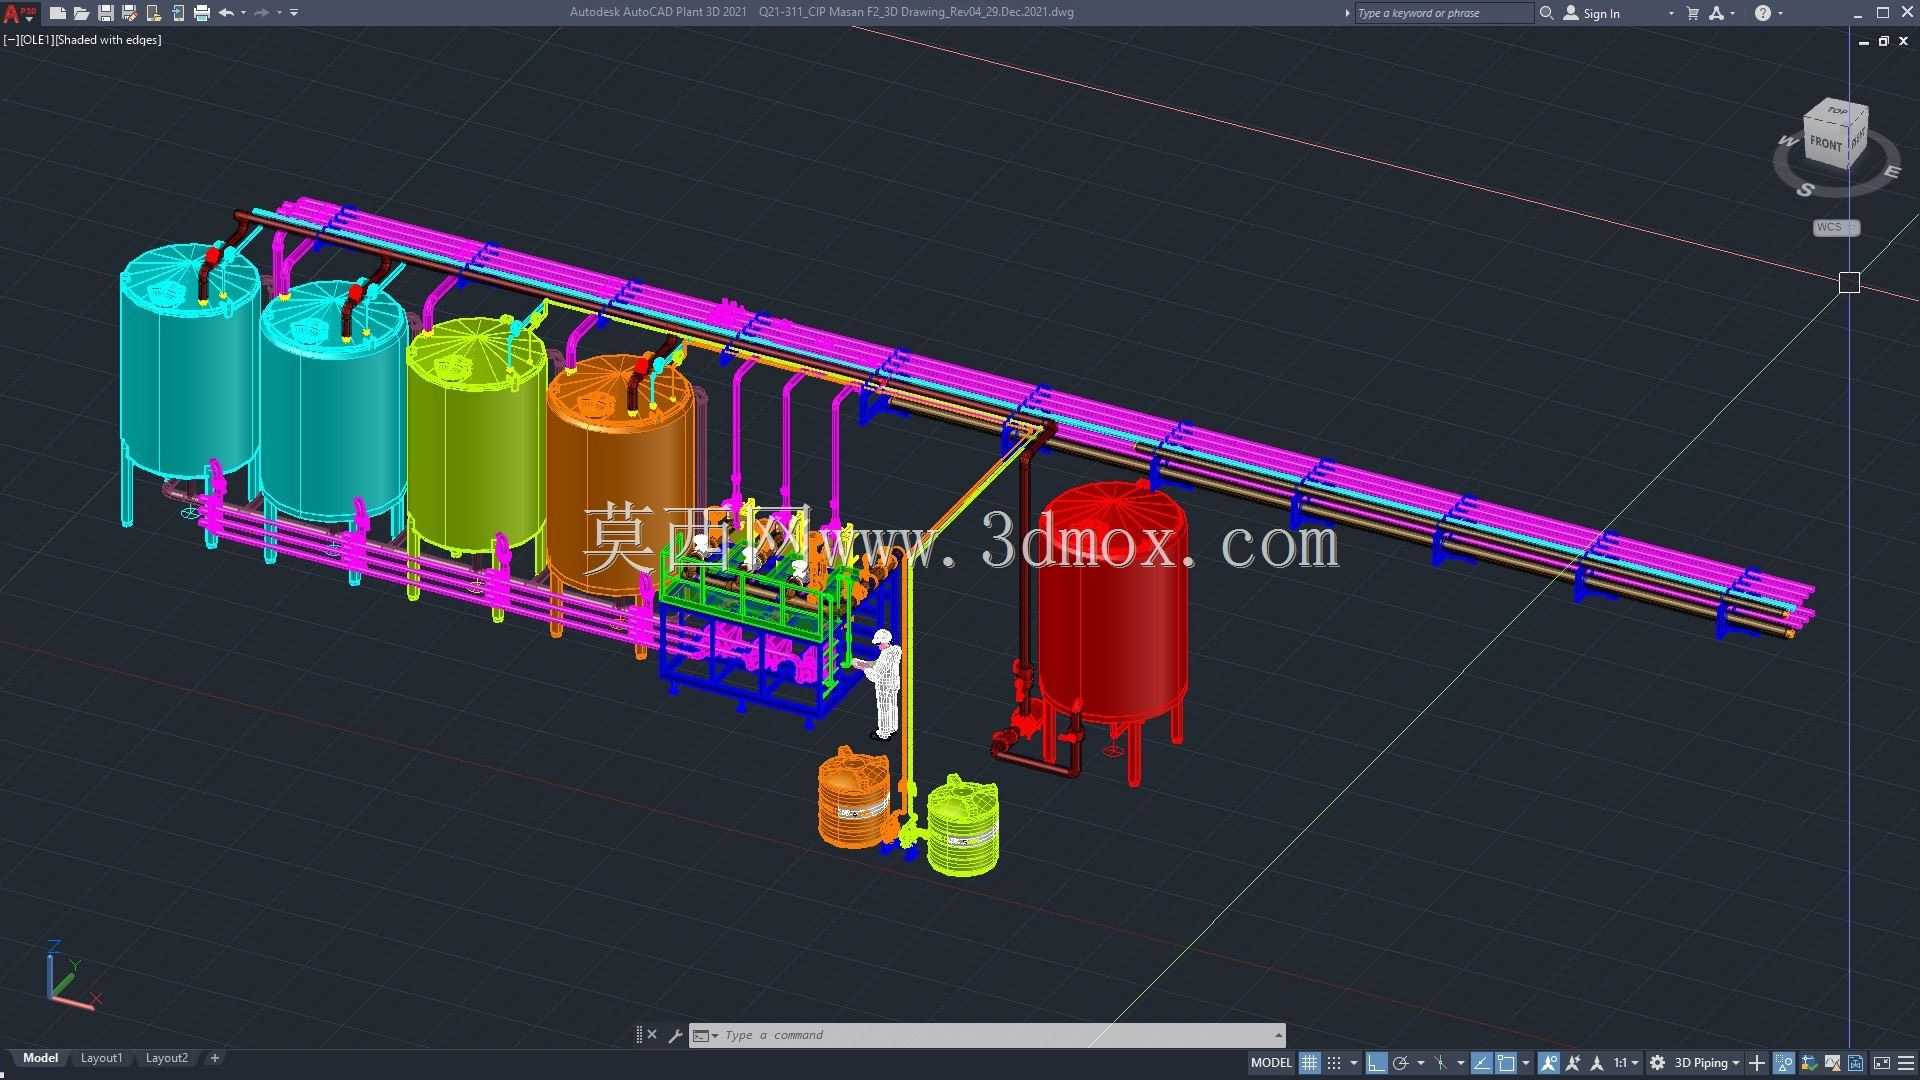Expand the command line history arrow

(x=1278, y=1036)
